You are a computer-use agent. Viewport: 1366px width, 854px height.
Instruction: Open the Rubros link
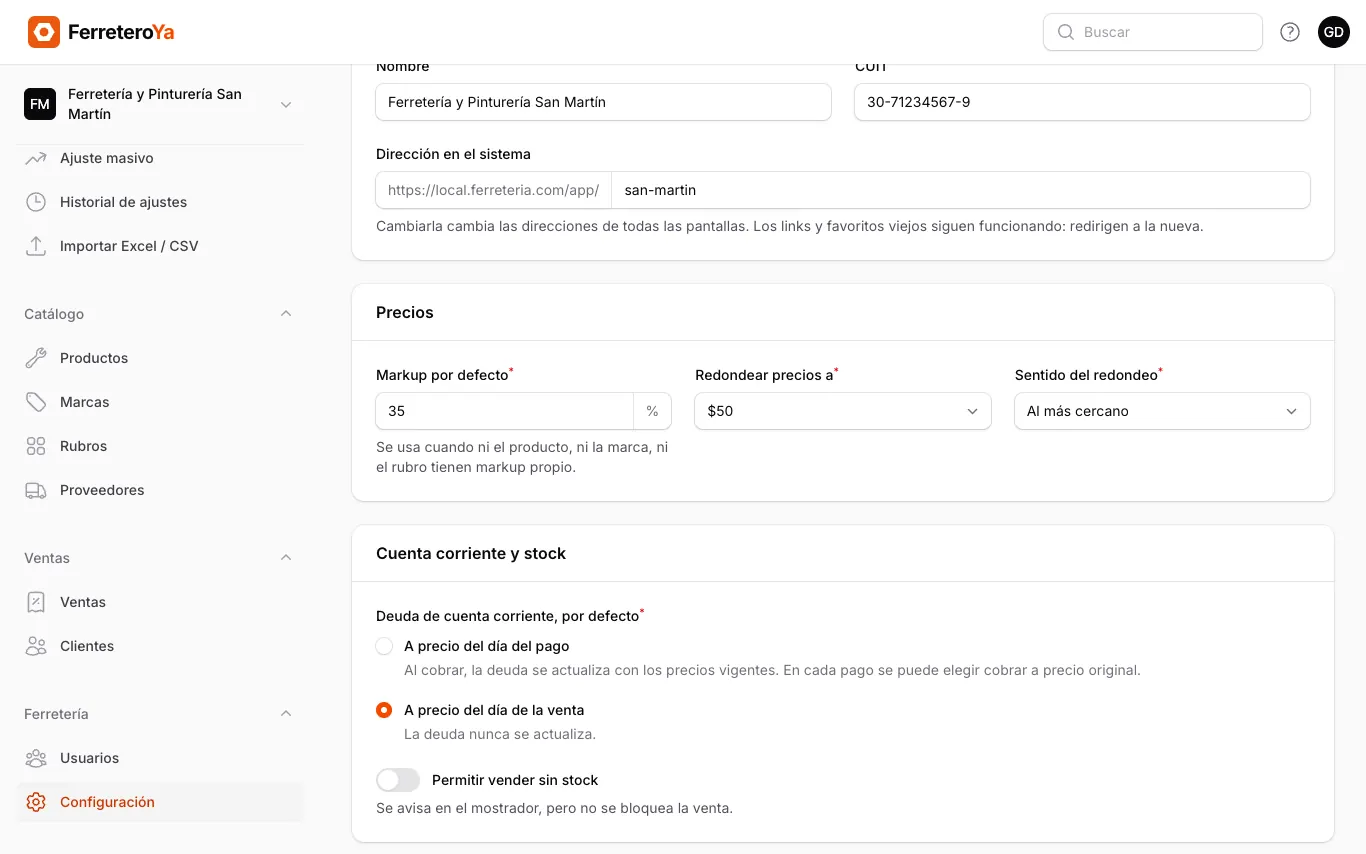(160, 446)
